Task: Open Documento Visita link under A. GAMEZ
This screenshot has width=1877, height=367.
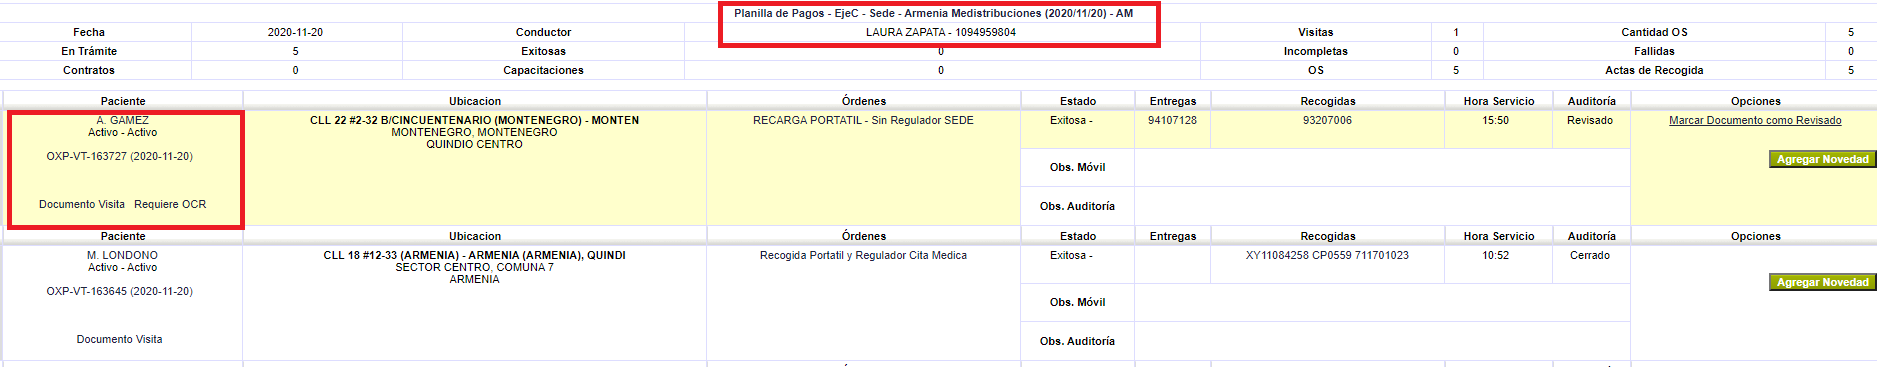Action: (82, 204)
